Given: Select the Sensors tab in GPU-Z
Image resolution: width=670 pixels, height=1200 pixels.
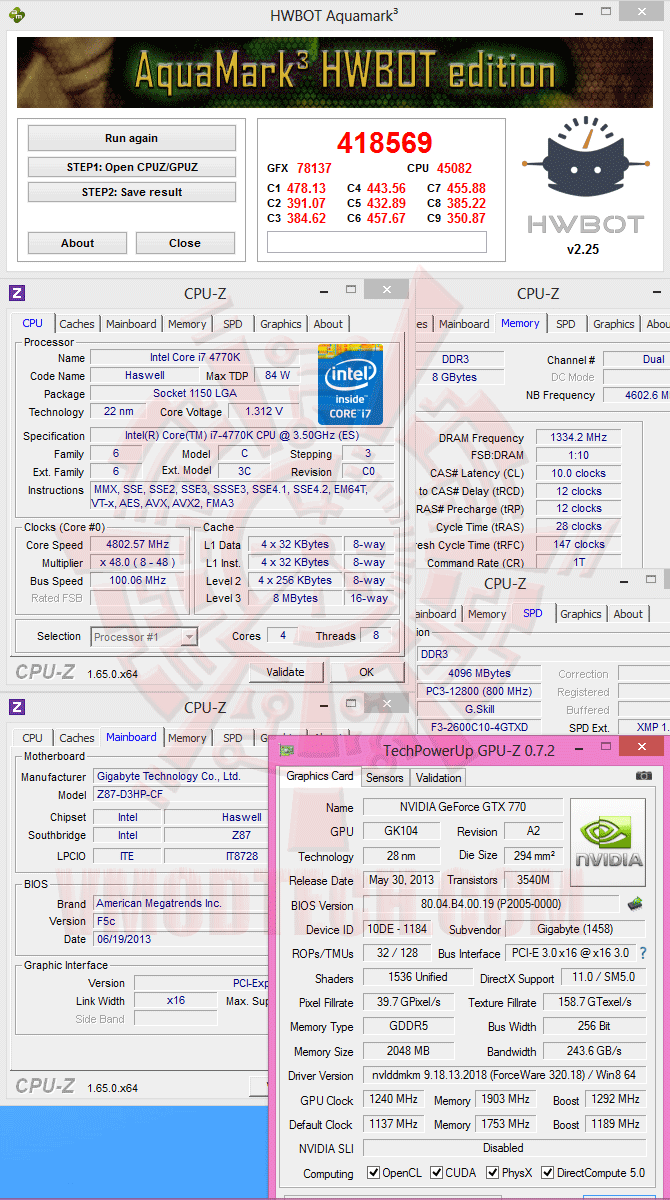Looking at the screenshot, I should (x=384, y=777).
